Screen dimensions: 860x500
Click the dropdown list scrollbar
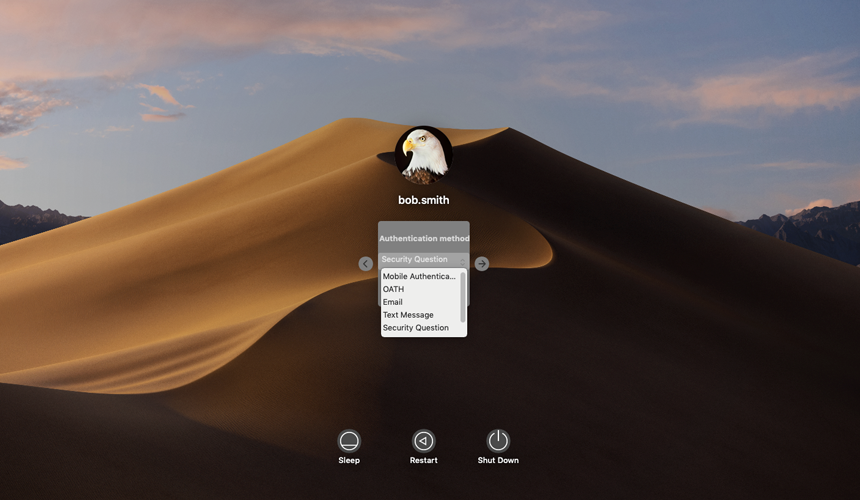click(x=463, y=297)
